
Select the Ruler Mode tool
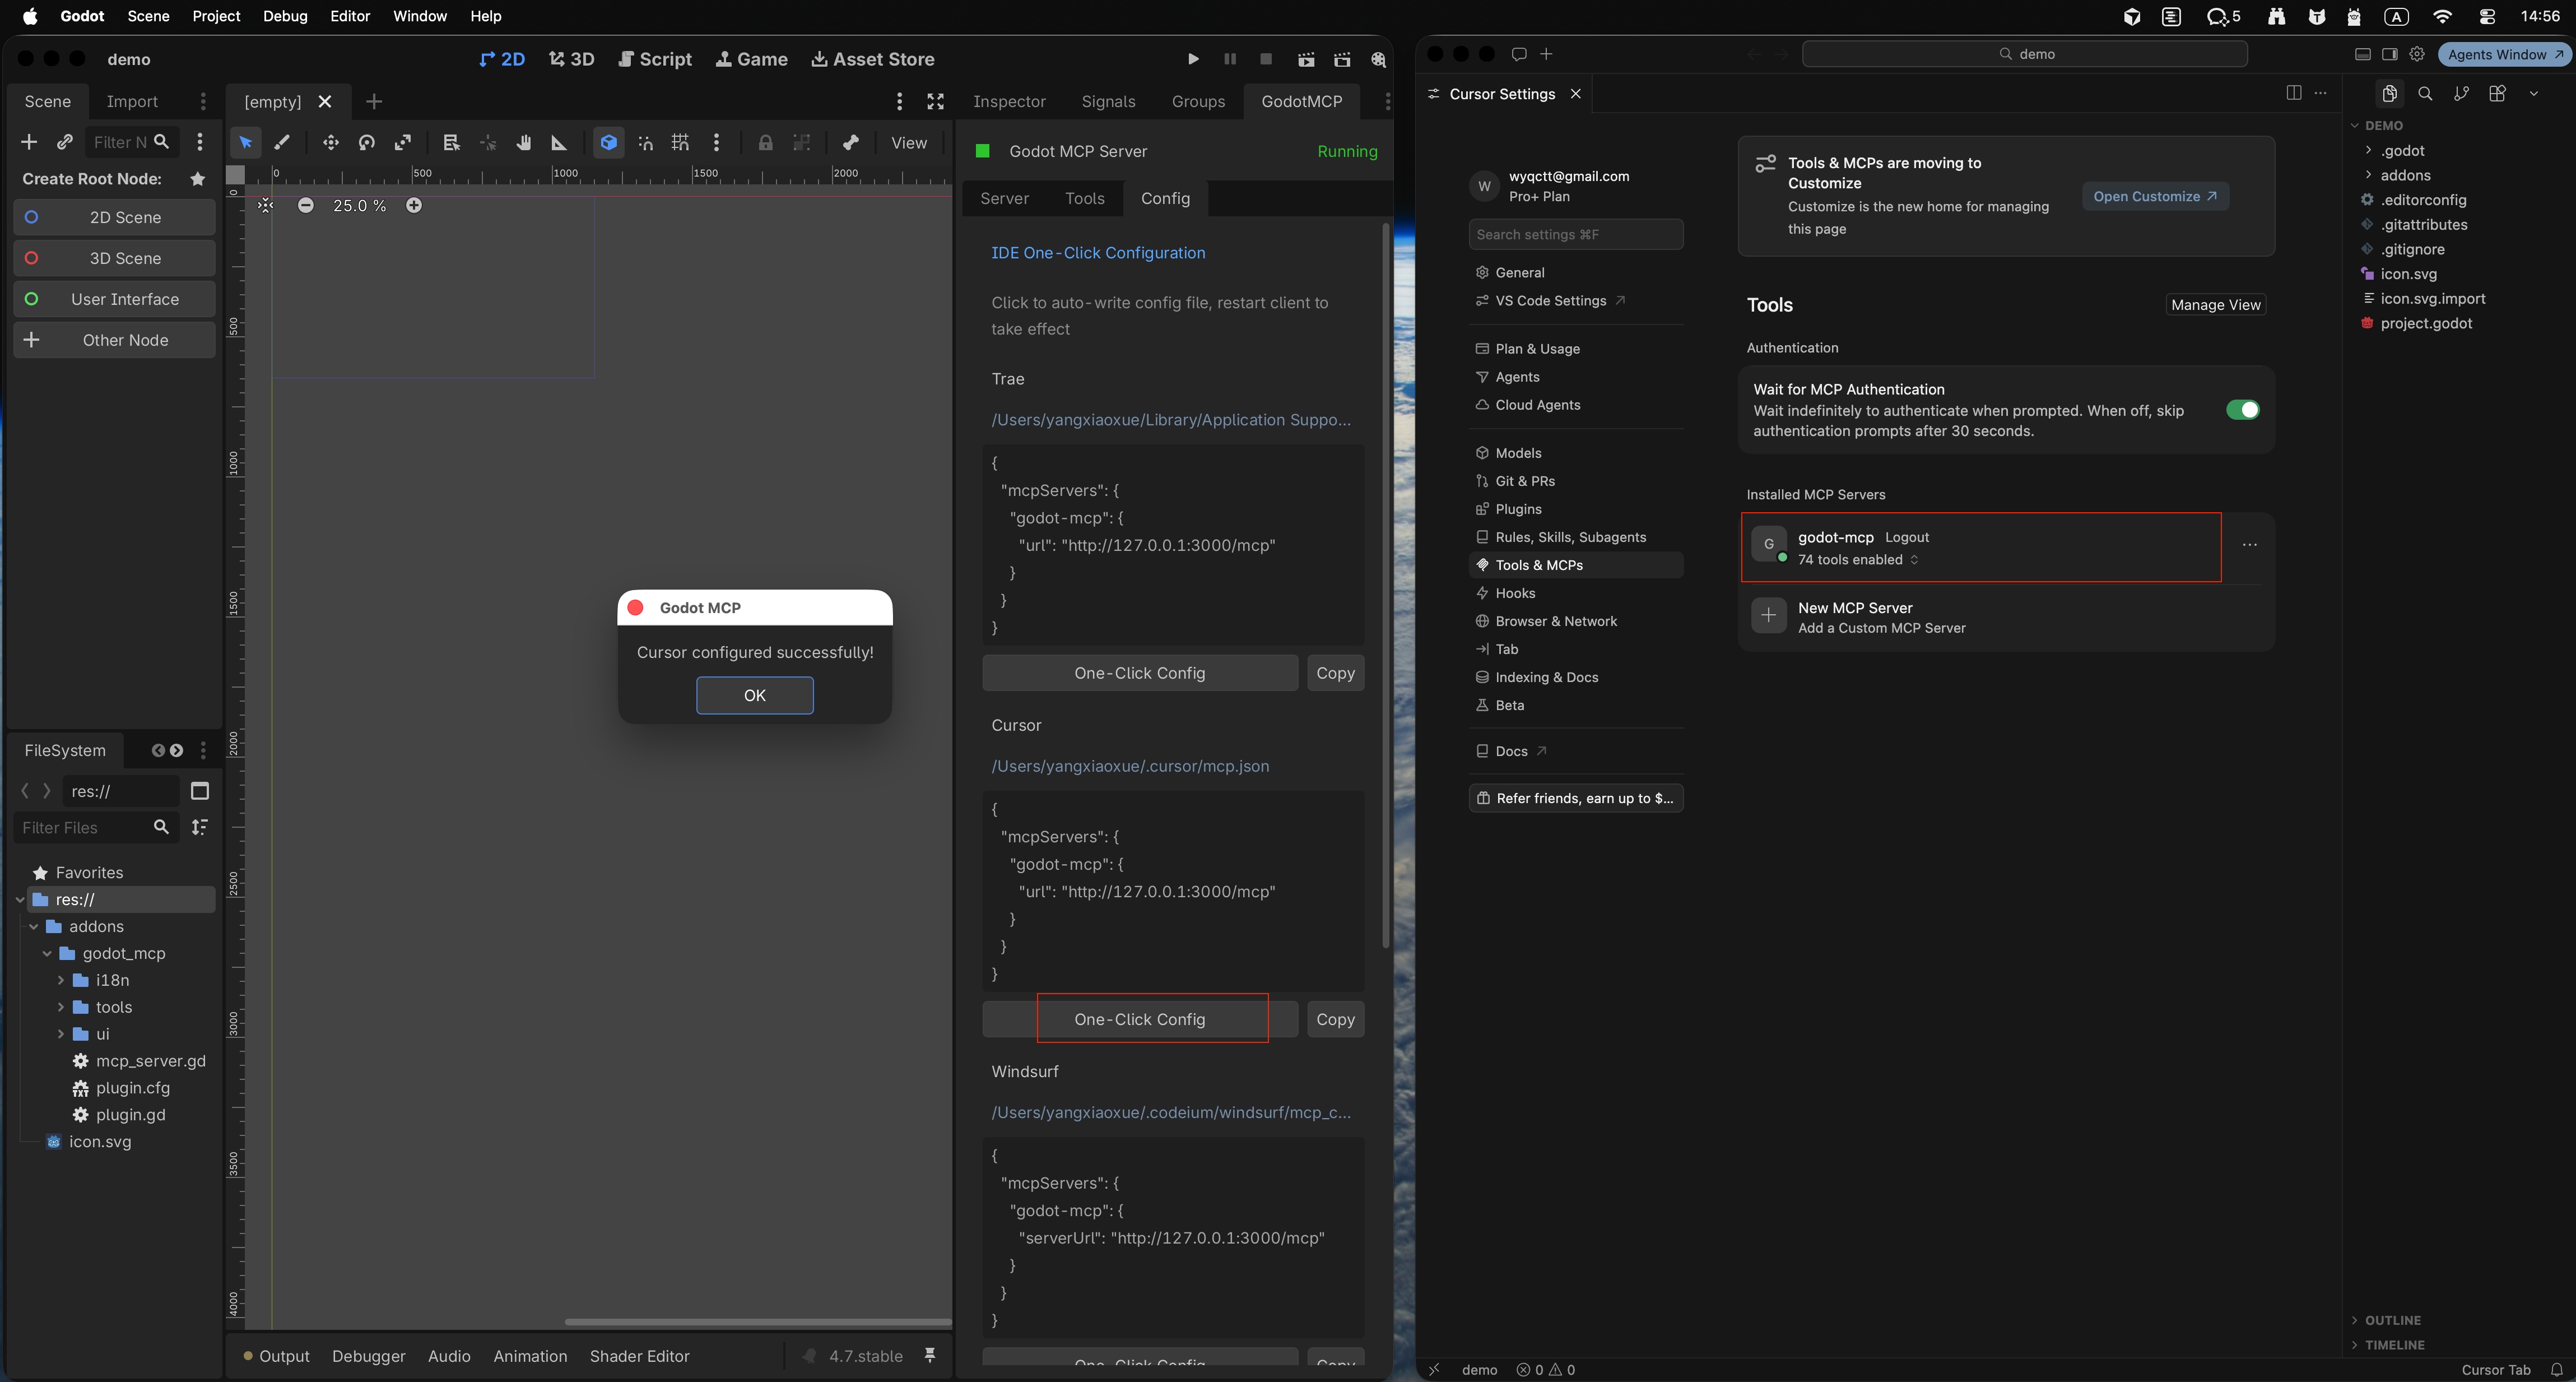(x=559, y=143)
